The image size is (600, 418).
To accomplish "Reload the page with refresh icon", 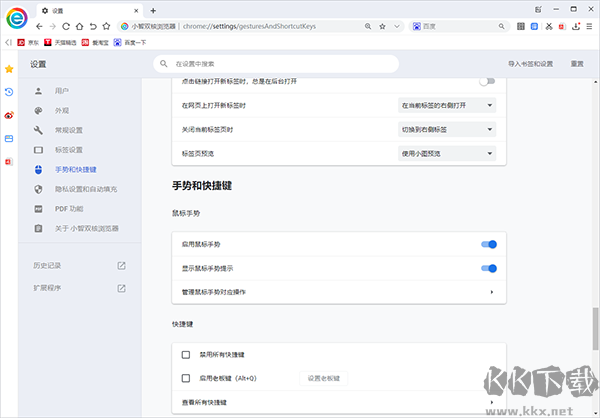I will (66, 26).
